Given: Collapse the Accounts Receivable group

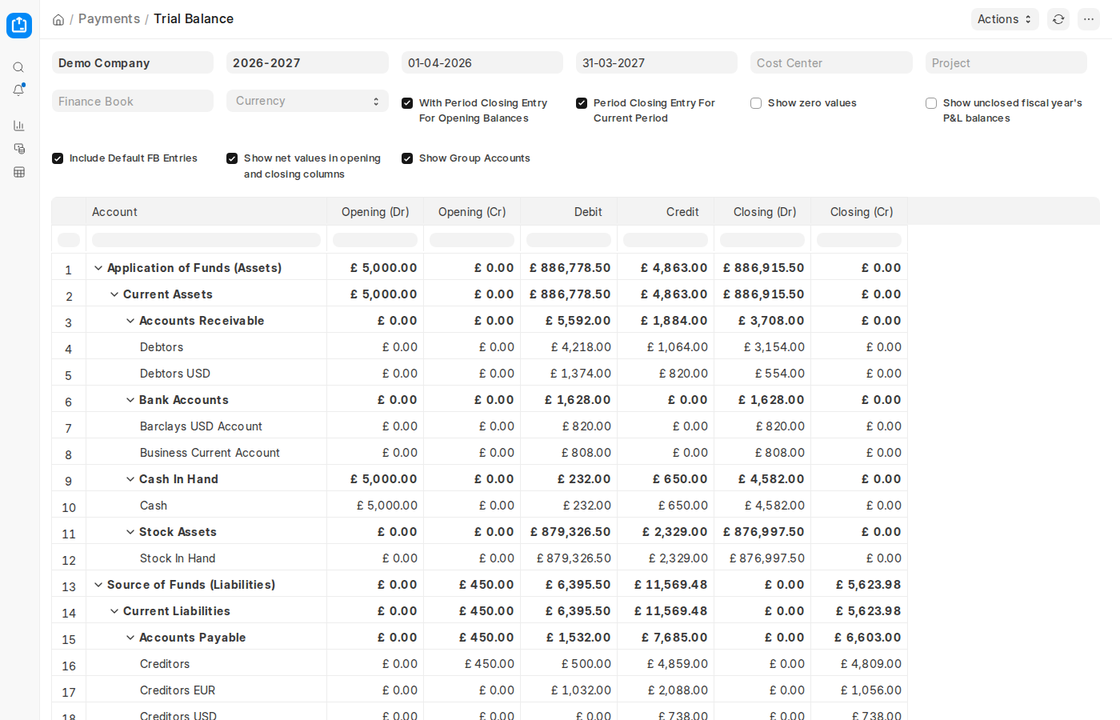Looking at the screenshot, I should [130, 321].
